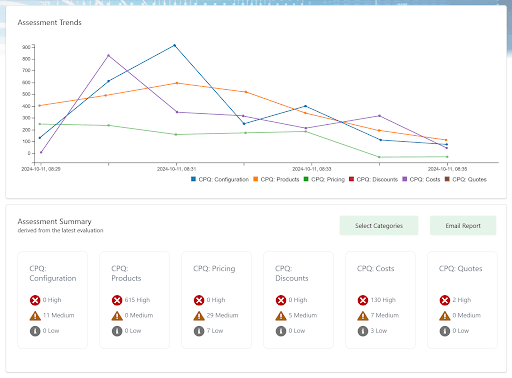Click the blue Configuration peak data point
The image size is (512, 378).
(175, 45)
